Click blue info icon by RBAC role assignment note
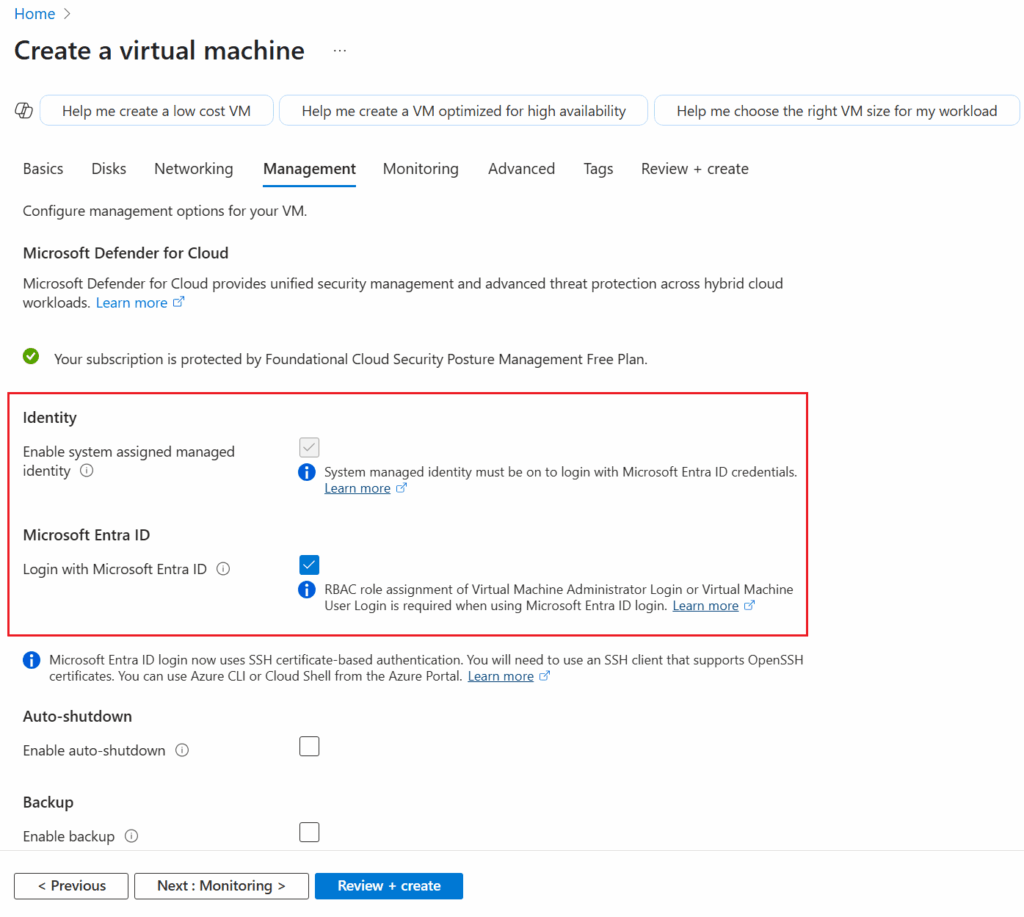The height and width of the screenshot is (917, 1024). point(306,589)
